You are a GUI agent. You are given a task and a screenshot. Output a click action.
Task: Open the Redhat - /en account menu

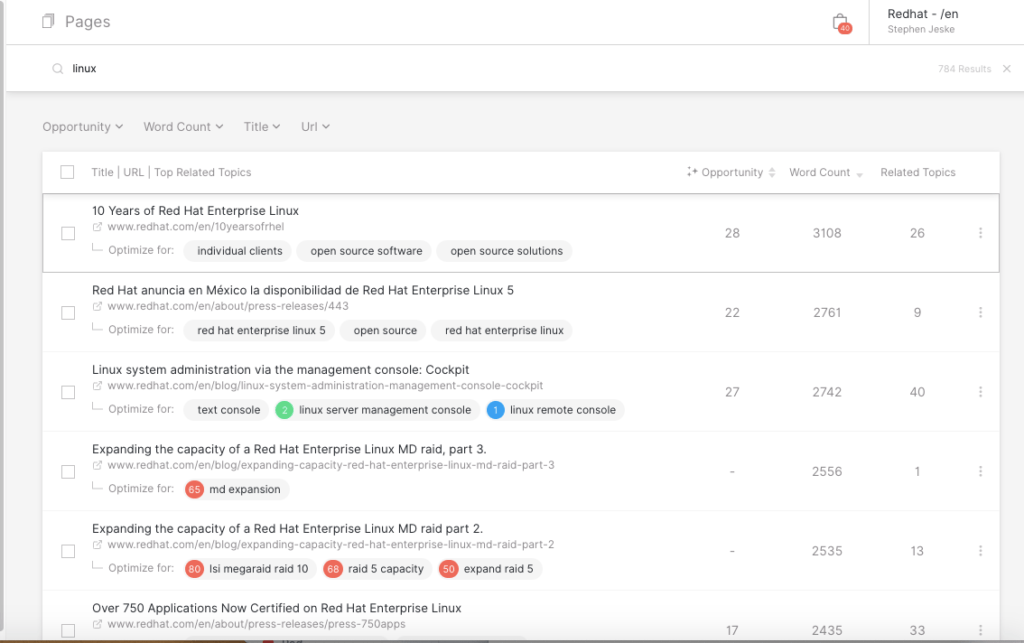pos(922,21)
